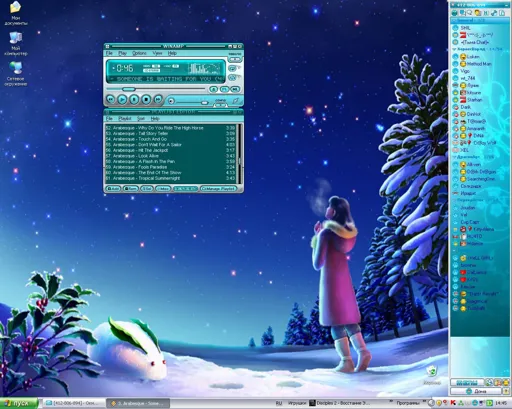Select track "Why Do You Ride The High Horse"
This screenshot has height=409, width=512.
(170, 128)
